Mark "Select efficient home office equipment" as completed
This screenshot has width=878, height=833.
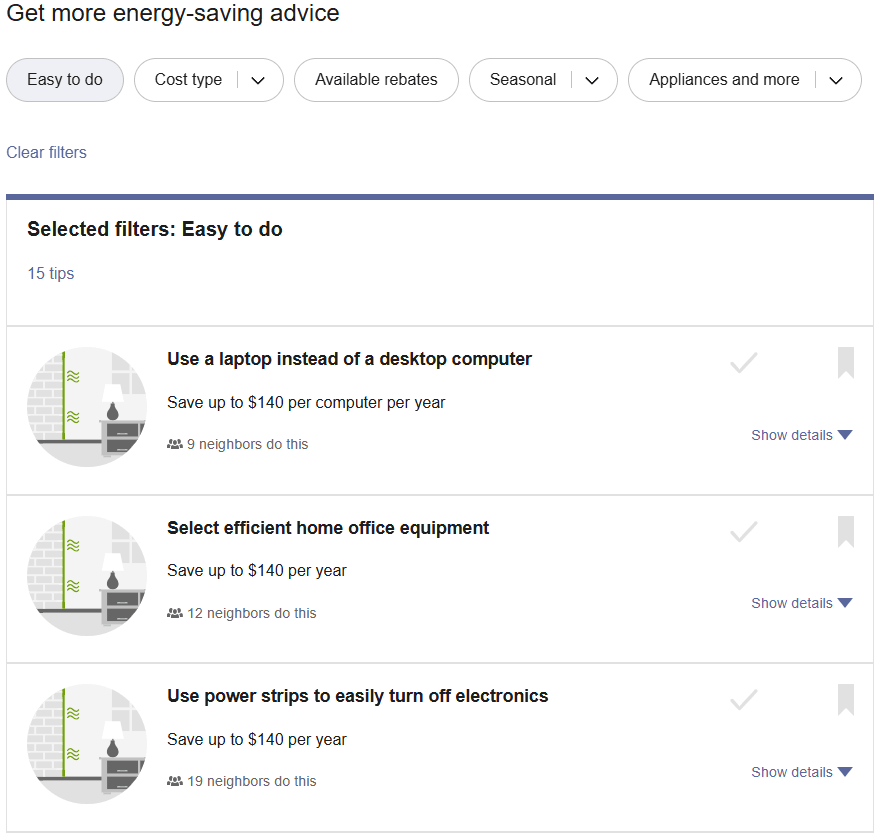[744, 531]
